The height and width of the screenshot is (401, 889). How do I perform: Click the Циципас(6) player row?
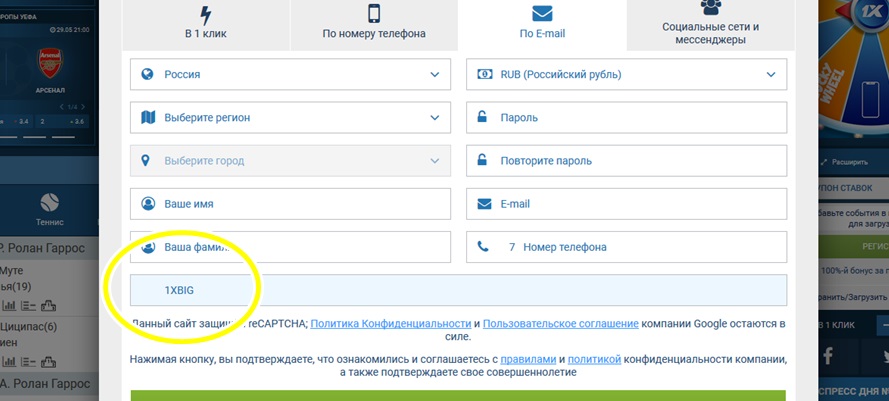click(29, 326)
